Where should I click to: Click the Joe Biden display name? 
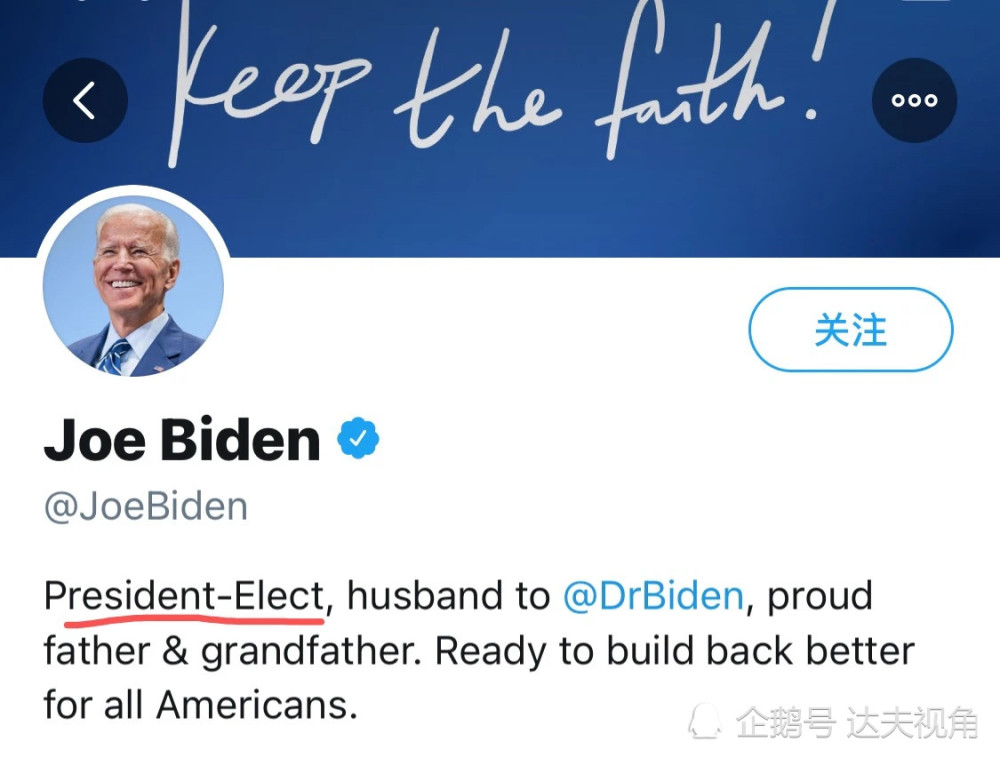pyautogui.click(x=182, y=439)
